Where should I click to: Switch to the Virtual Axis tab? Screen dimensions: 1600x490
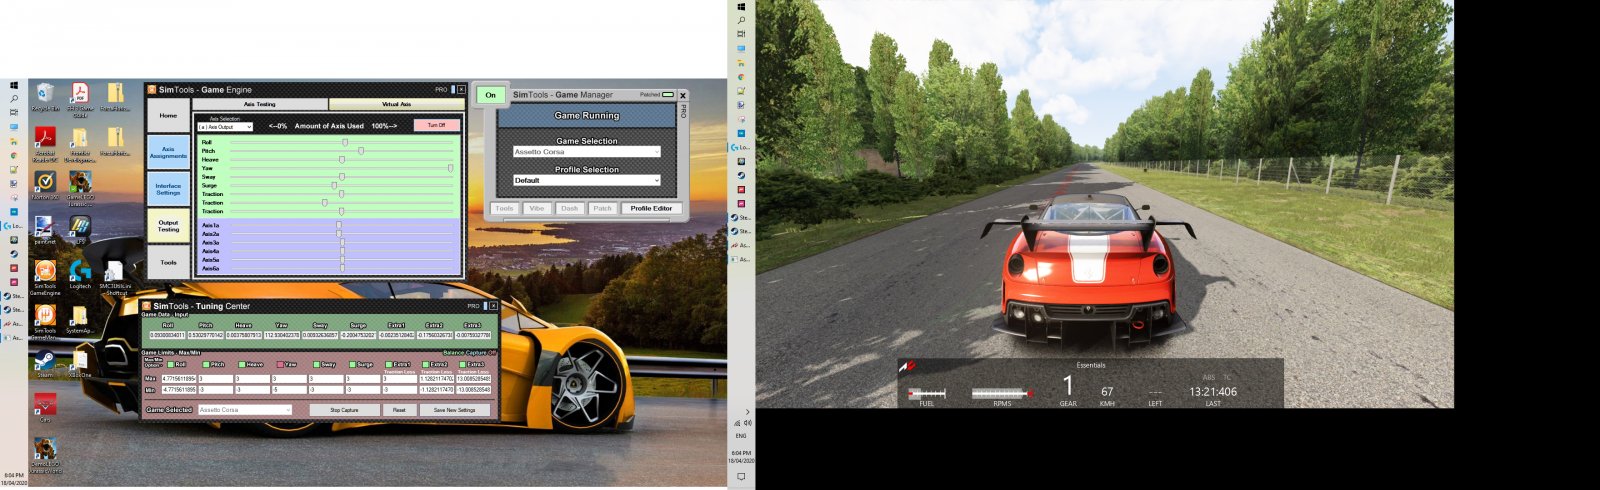coord(396,104)
